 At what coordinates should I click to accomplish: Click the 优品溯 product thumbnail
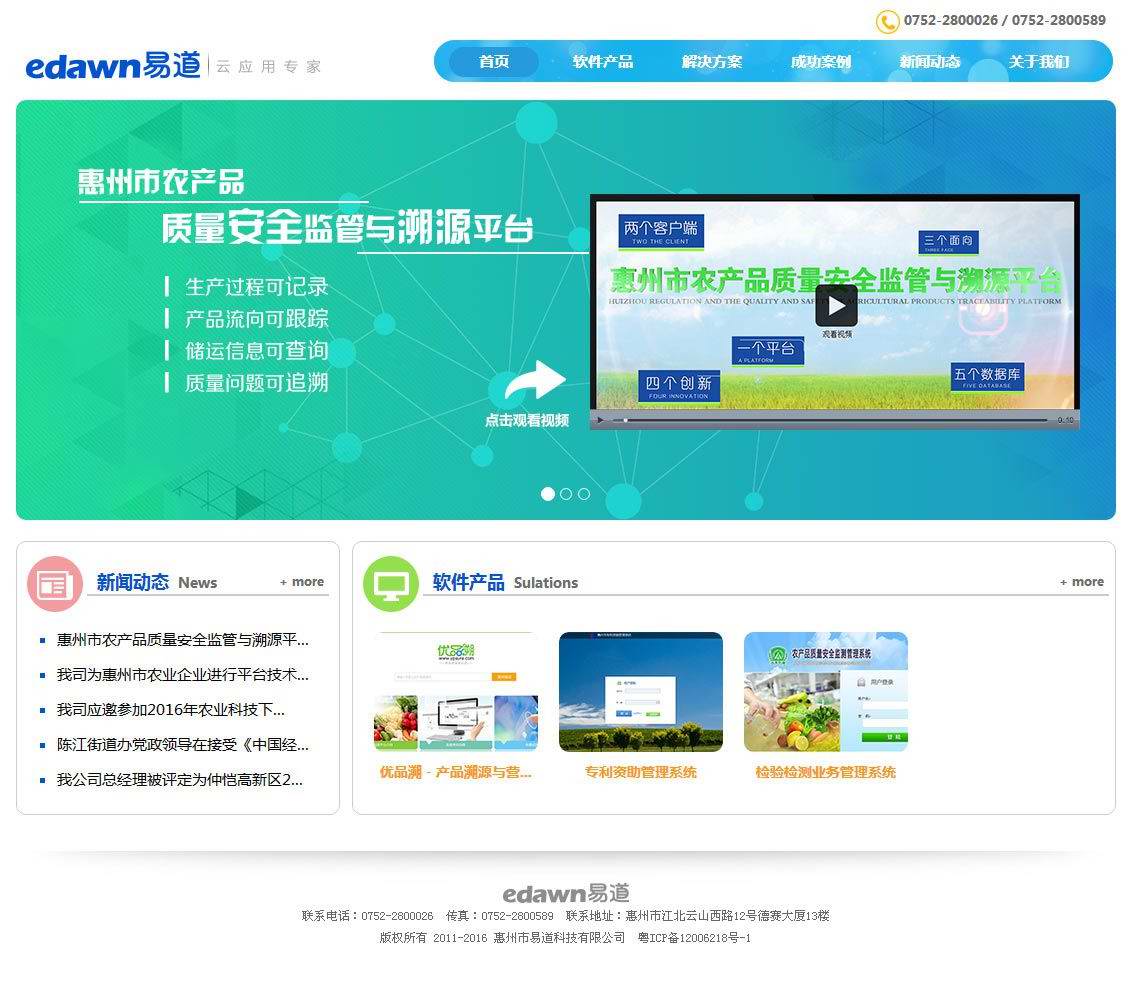(456, 691)
